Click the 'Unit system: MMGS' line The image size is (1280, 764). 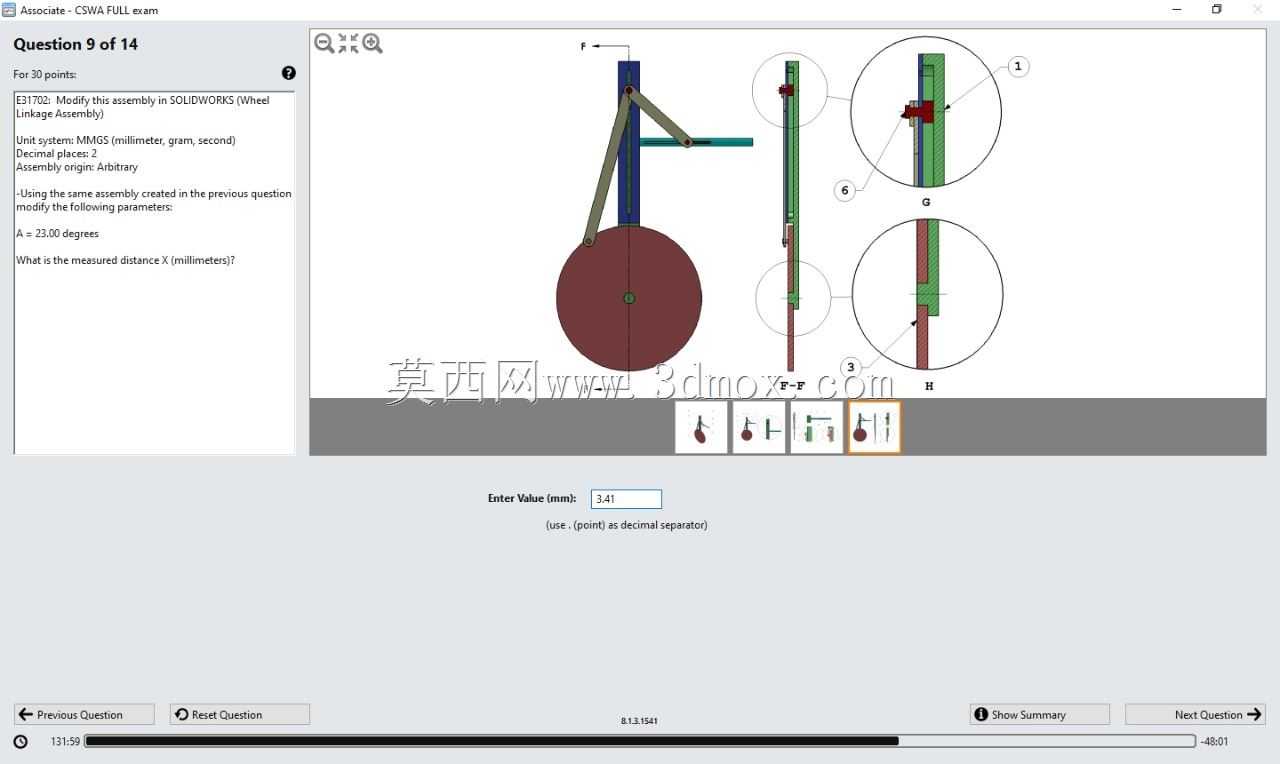point(126,140)
